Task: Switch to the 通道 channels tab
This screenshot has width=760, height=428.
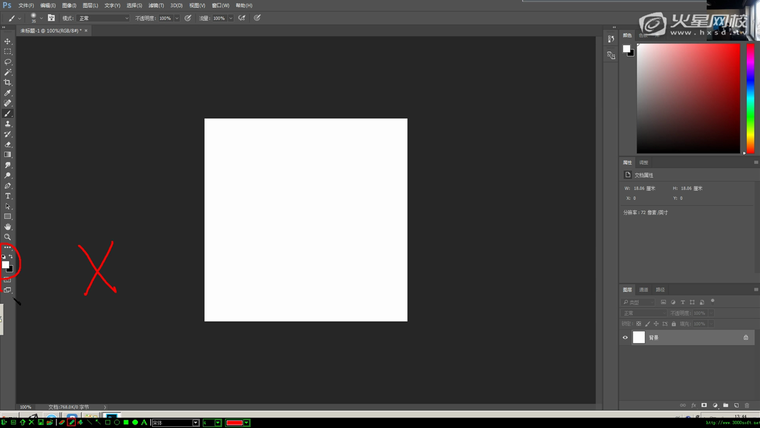Action: 644,289
